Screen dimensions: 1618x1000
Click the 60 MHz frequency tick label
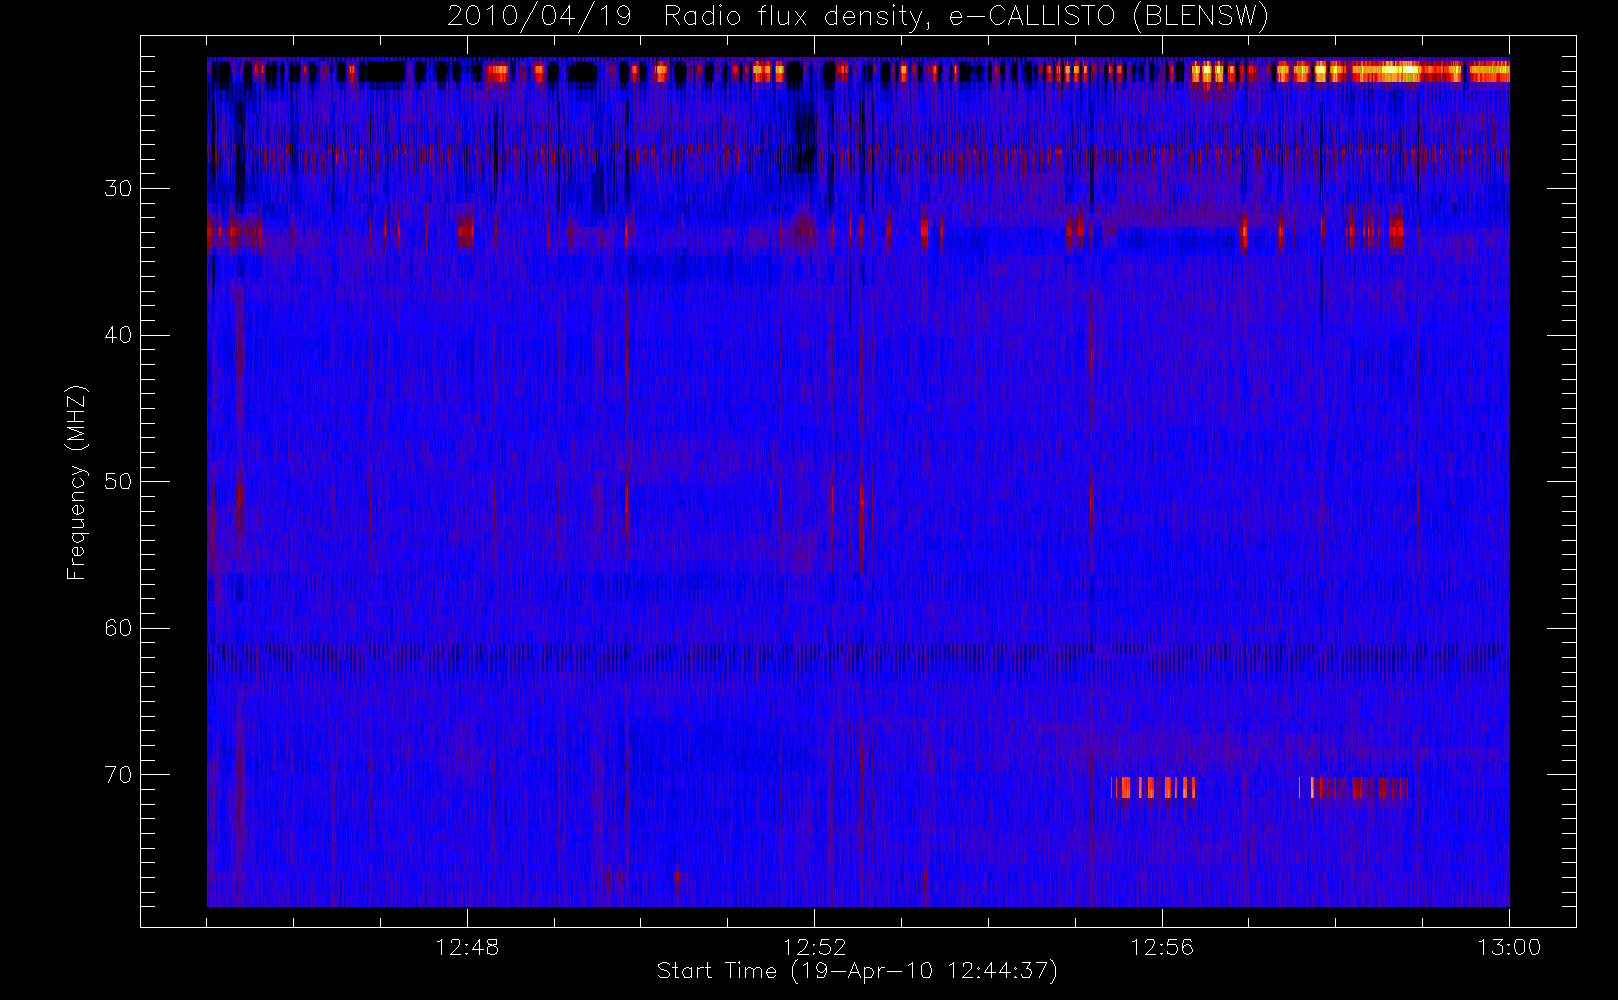[118, 628]
